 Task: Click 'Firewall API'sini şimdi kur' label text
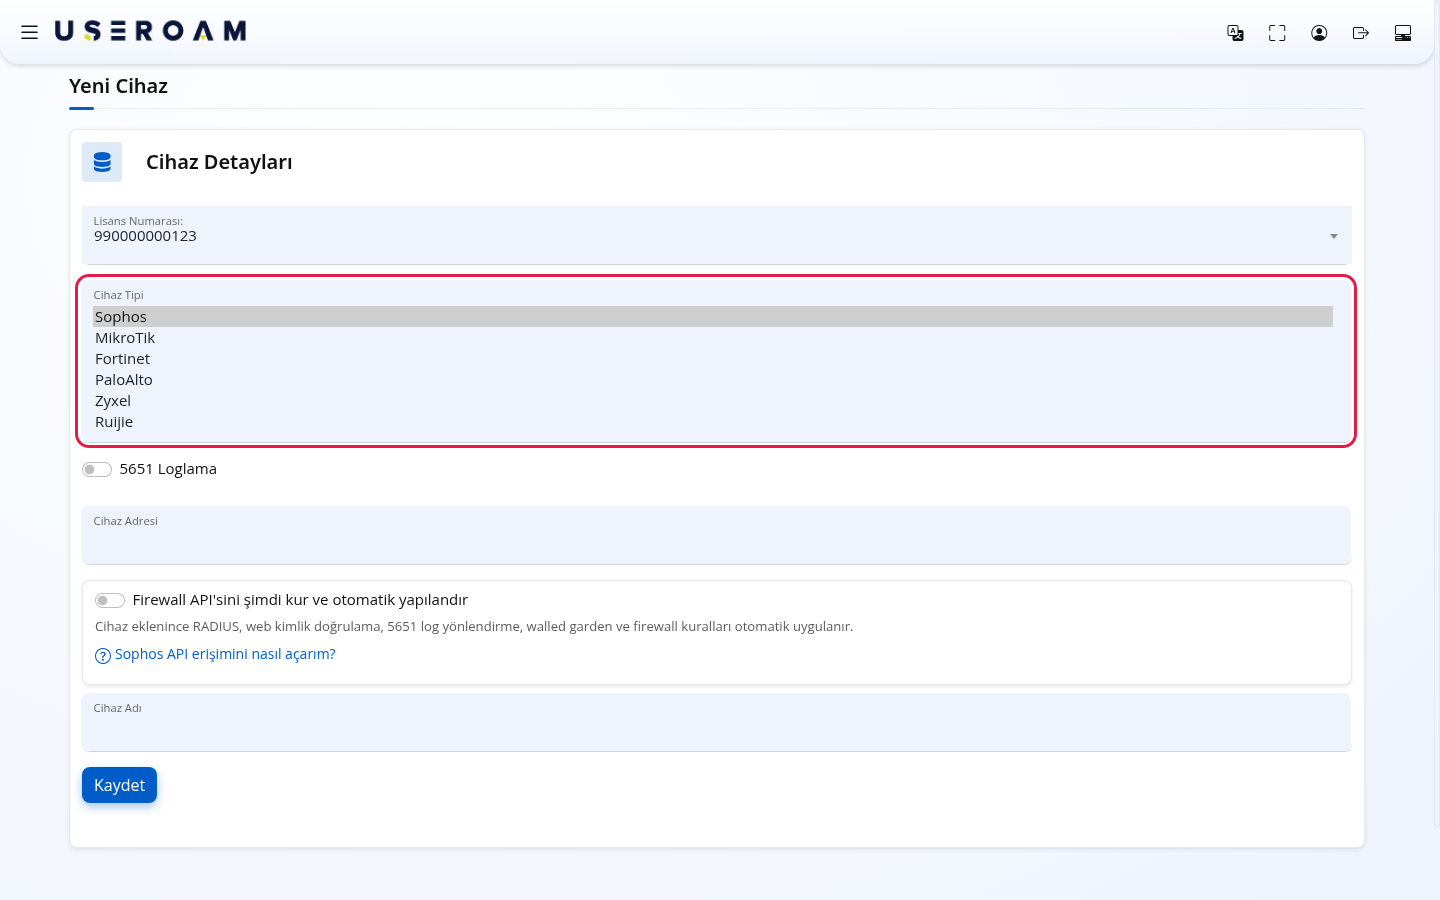(300, 600)
